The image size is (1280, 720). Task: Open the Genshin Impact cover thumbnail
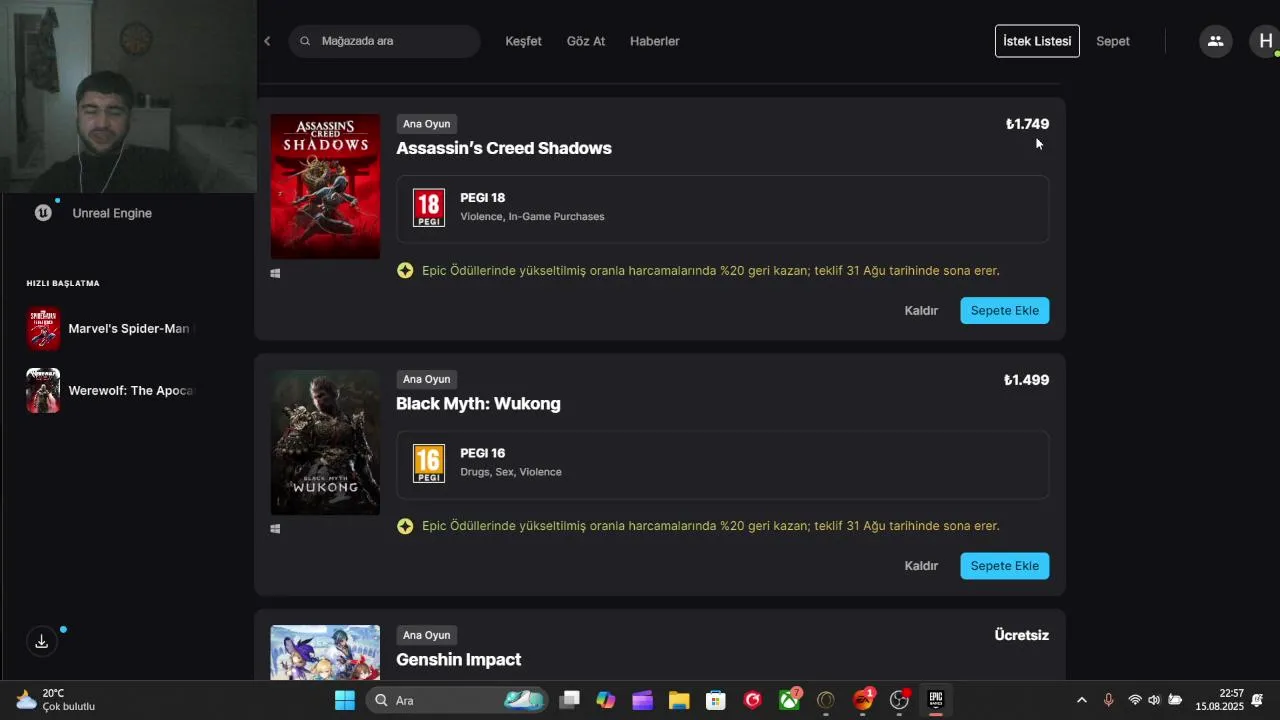pos(325,652)
